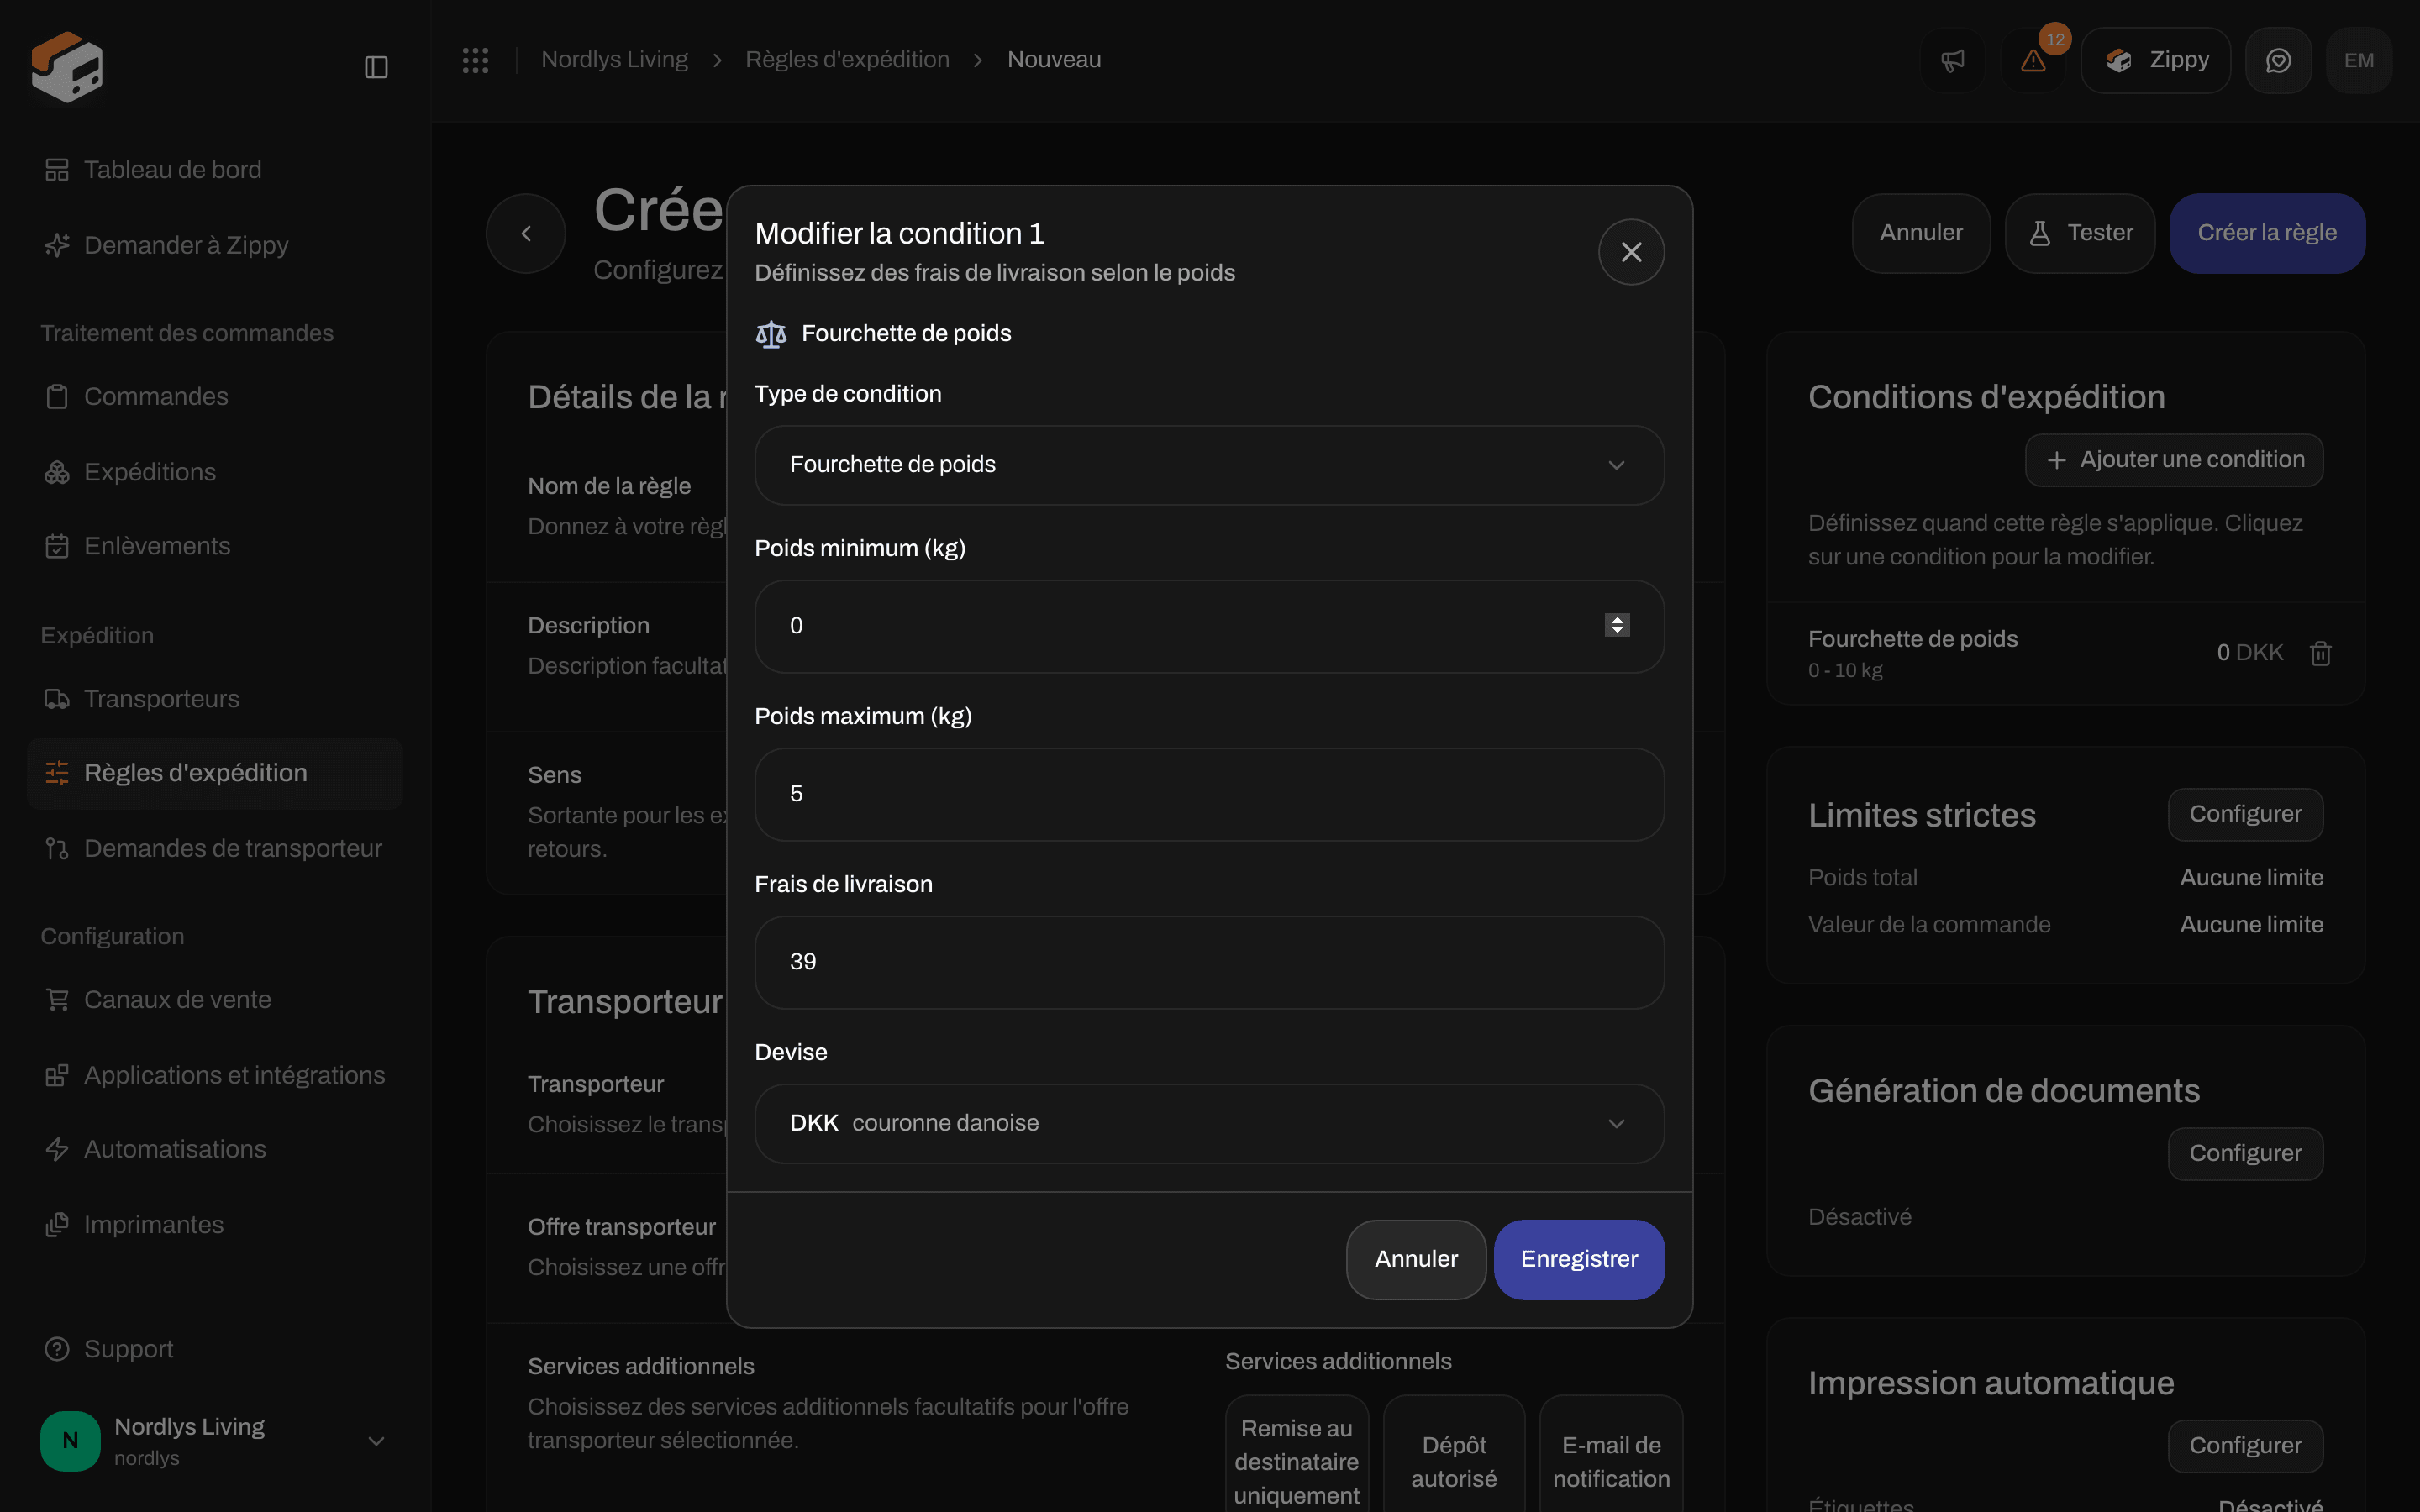Screen dimensions: 2420x1512
Task: Open the announcements megaphone icon
Action: tap(1952, 61)
